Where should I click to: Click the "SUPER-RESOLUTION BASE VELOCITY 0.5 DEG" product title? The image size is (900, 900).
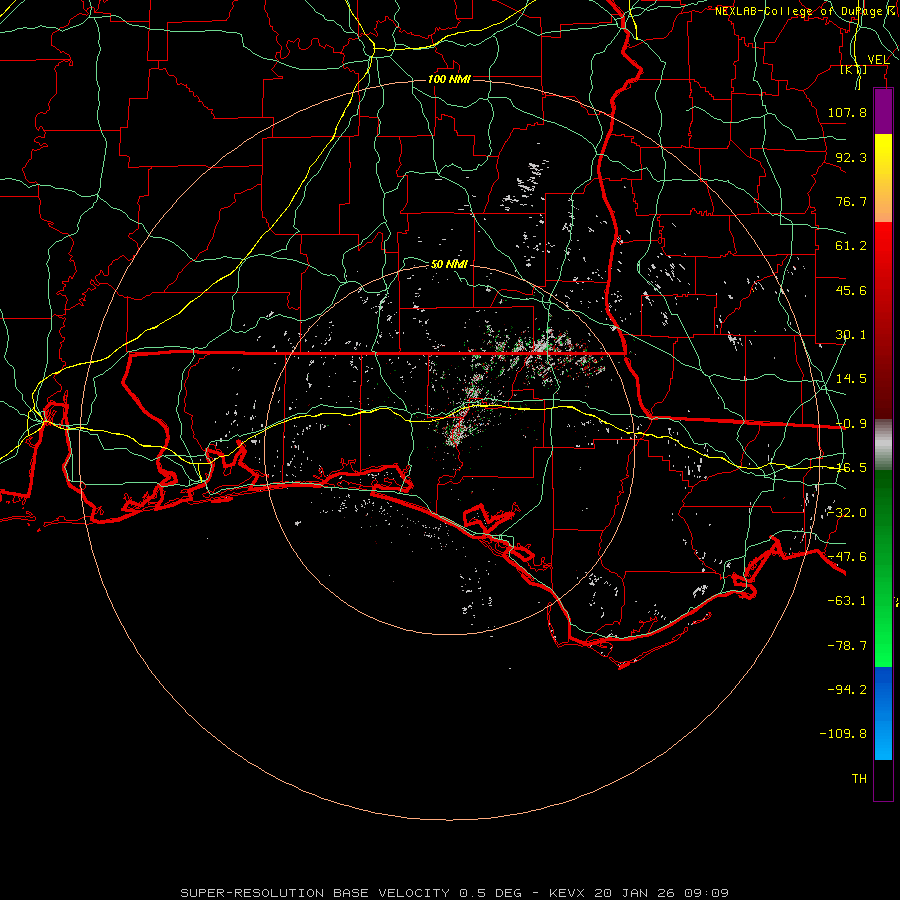tap(351, 893)
